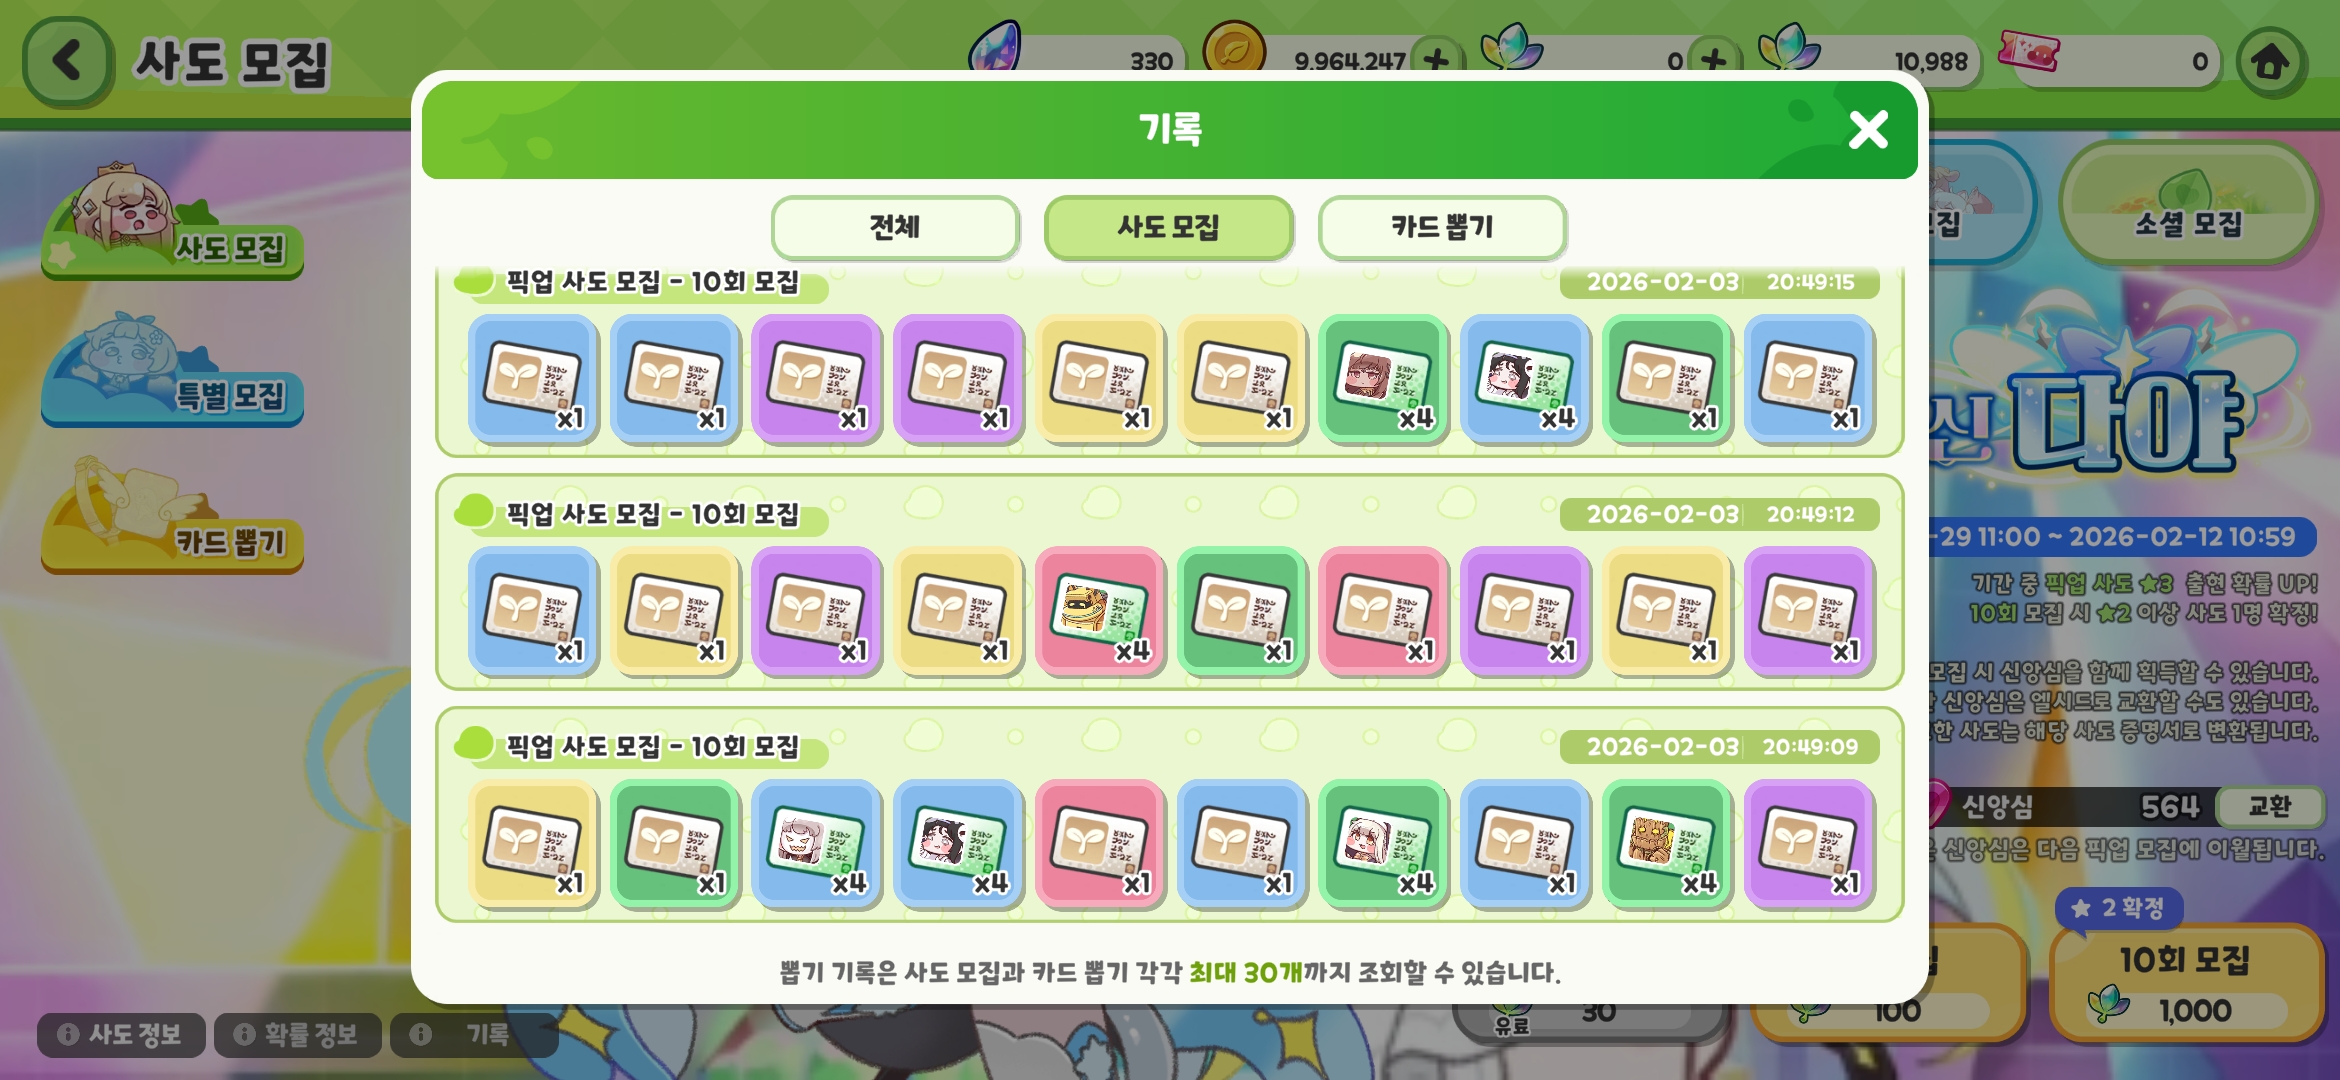This screenshot has width=2340, height=1080.
Task: Click the brown-haired character card ×4 in first record
Action: (x=1383, y=378)
